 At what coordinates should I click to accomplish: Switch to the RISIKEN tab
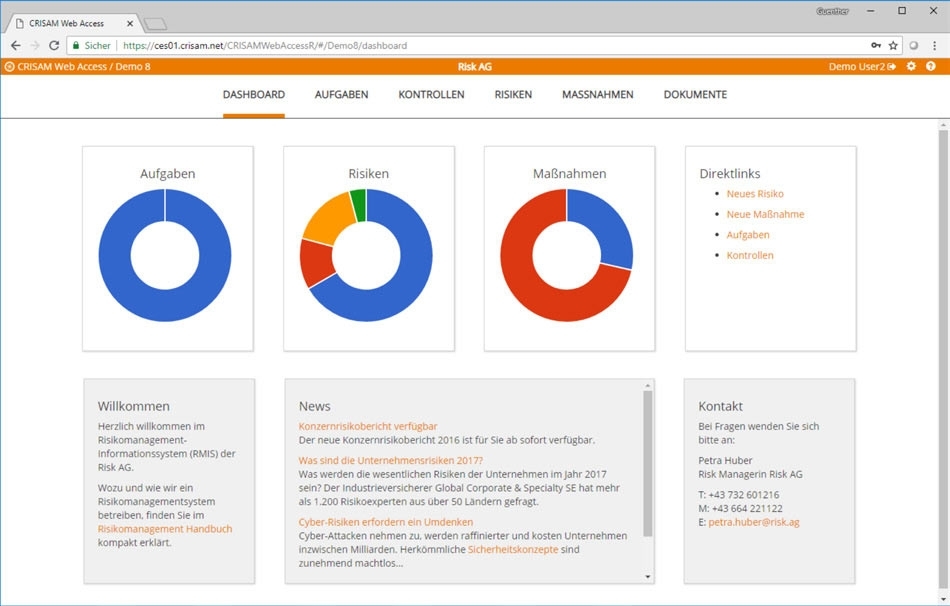[x=513, y=94]
